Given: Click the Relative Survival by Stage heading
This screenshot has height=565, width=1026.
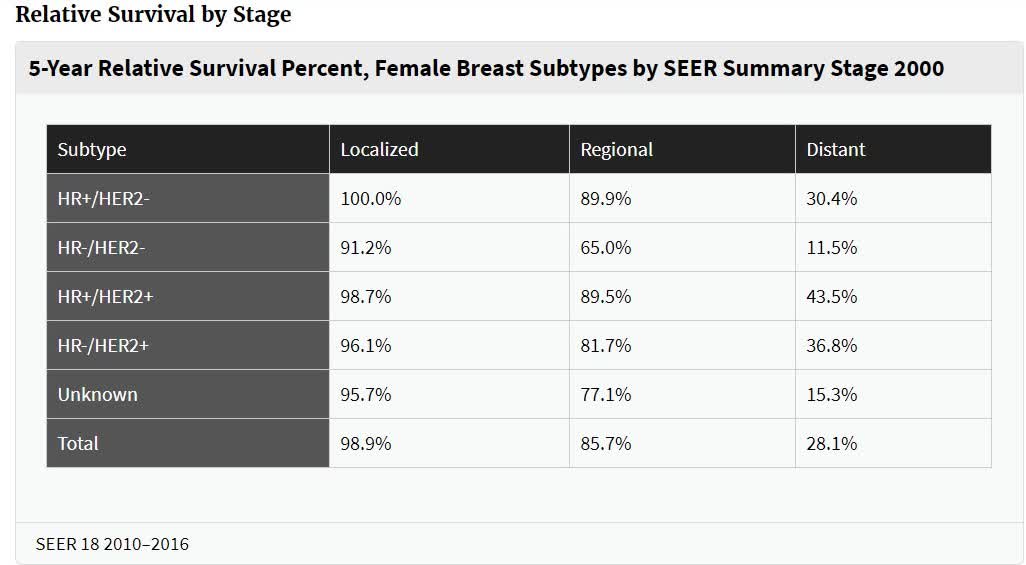Looking at the screenshot, I should 154,15.
